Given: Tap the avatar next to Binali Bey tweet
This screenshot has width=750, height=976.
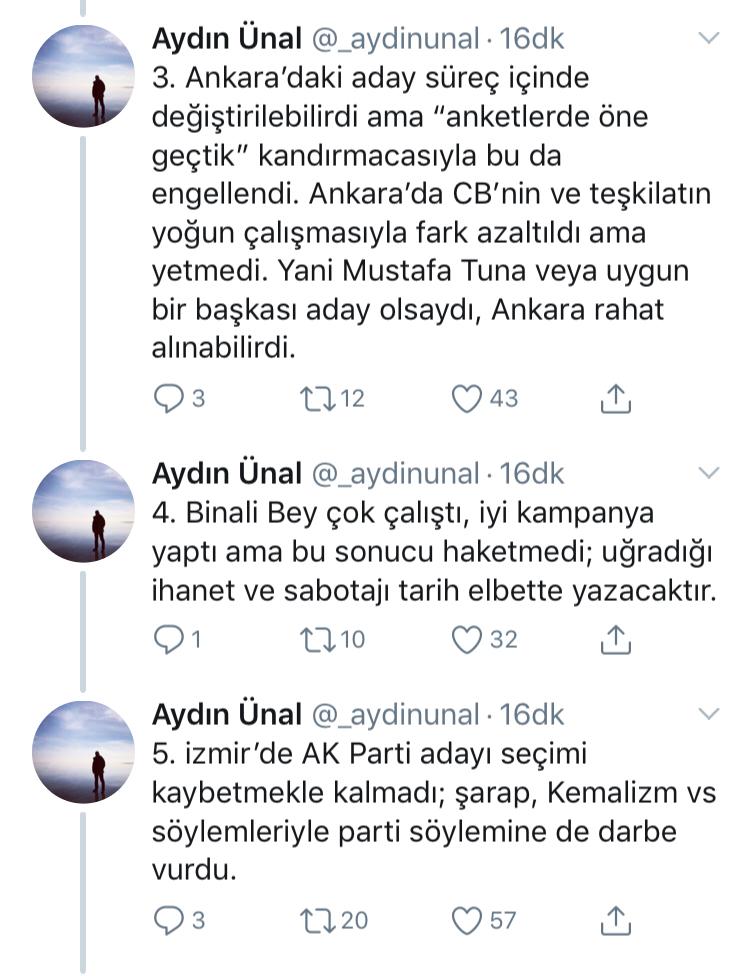Looking at the screenshot, I should tap(83, 510).
